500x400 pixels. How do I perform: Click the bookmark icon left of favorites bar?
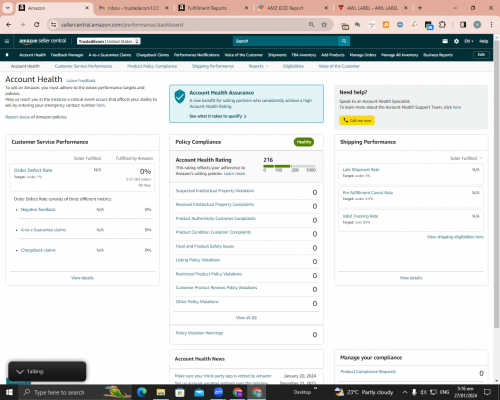7,55
